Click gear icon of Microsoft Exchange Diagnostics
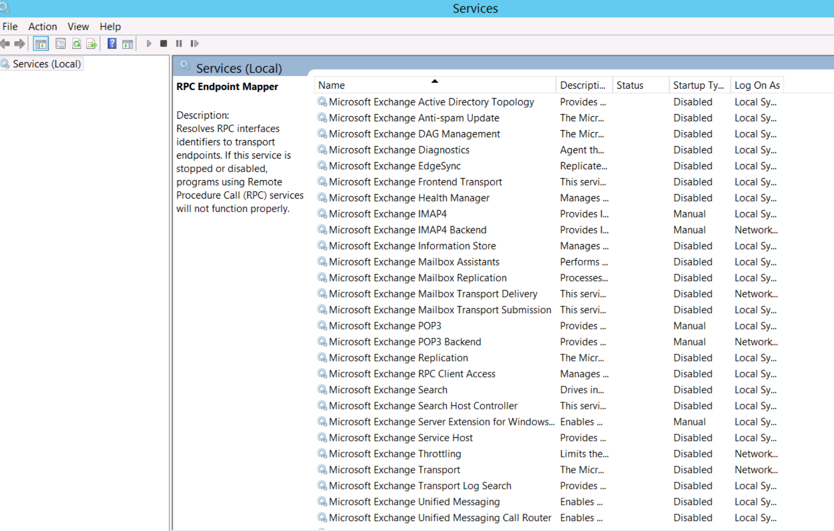The height and width of the screenshot is (531, 834). tap(322, 150)
